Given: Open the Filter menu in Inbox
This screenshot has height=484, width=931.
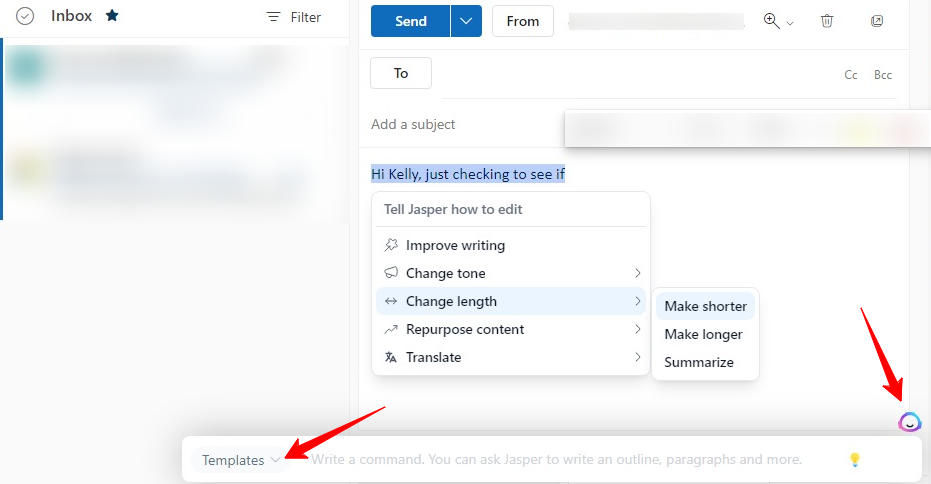Looking at the screenshot, I should [x=293, y=17].
